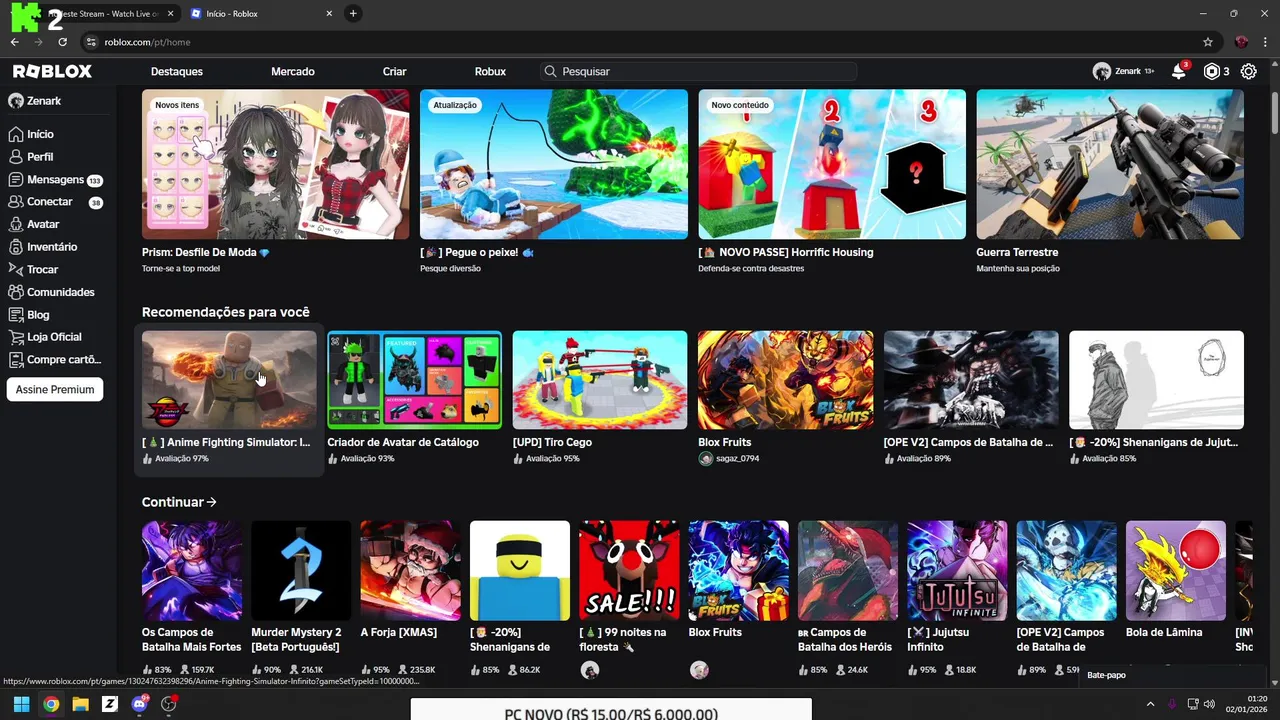Open the Continuar section link
The height and width of the screenshot is (720, 1280).
coord(179,502)
